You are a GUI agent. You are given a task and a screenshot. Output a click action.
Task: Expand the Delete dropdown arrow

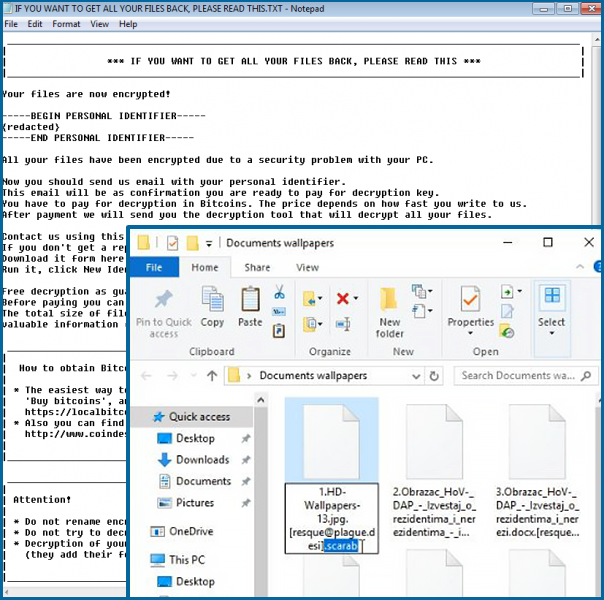pyautogui.click(x=356, y=298)
